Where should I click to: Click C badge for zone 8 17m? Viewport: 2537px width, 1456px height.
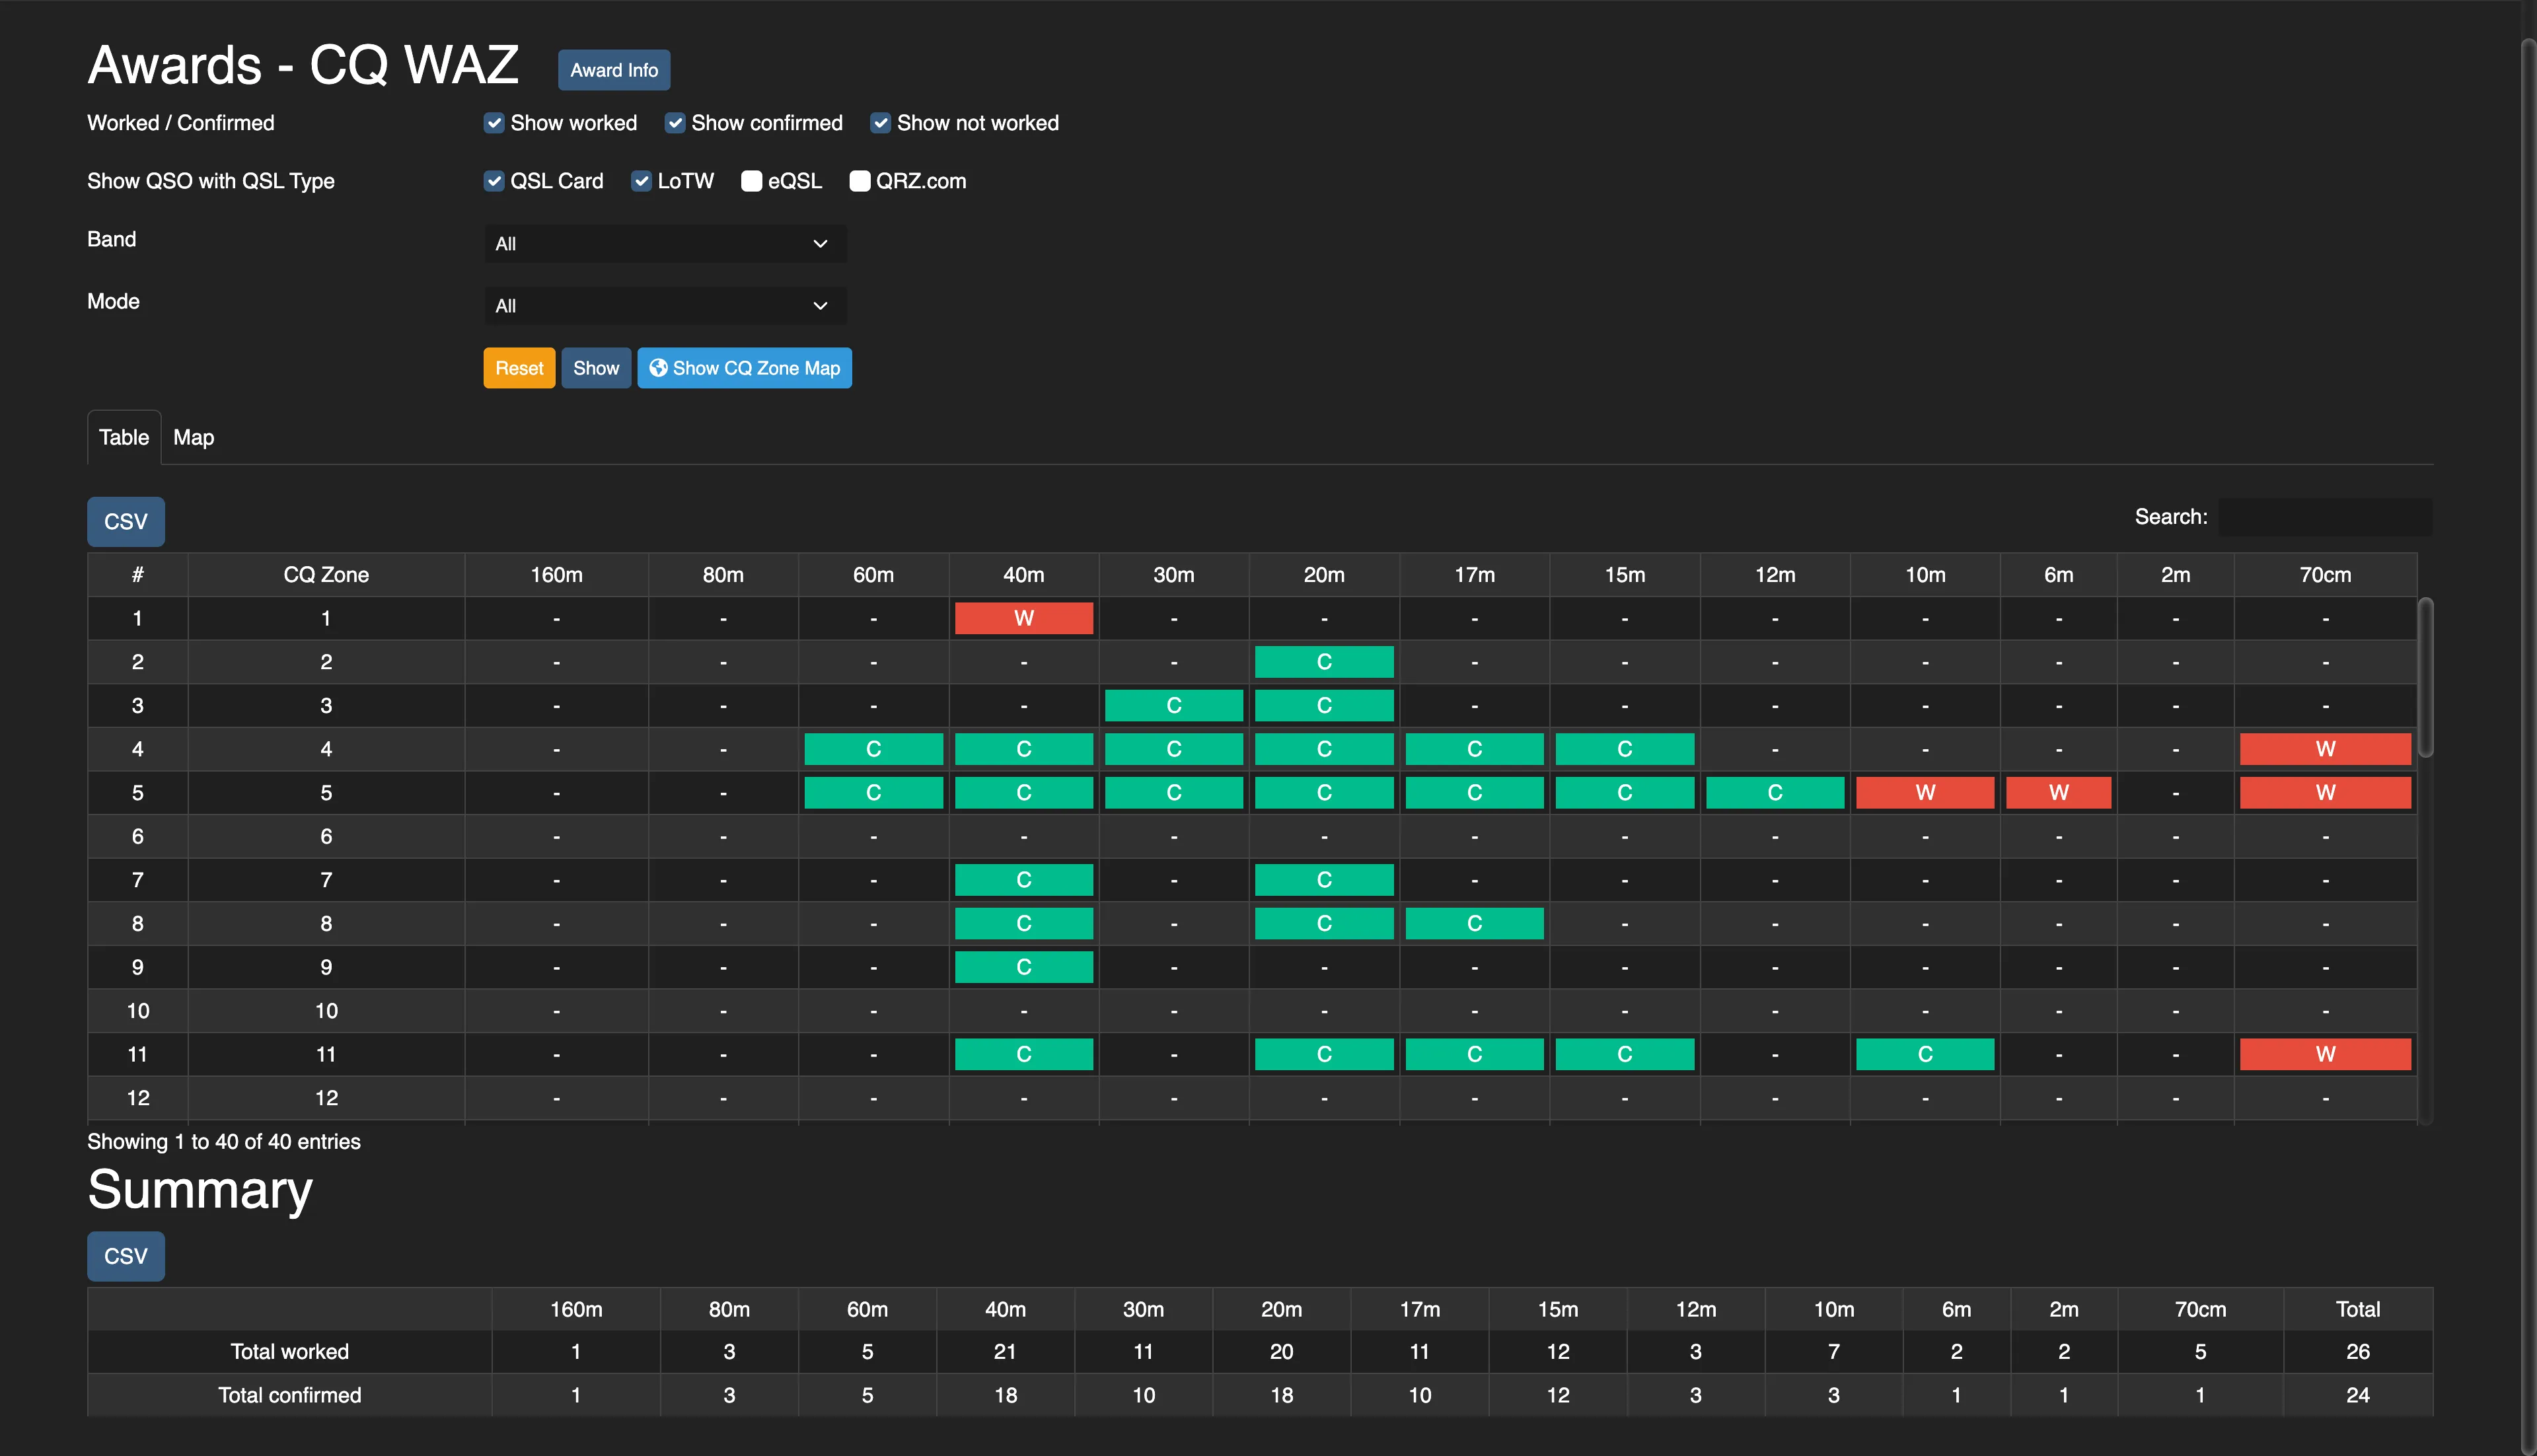pyautogui.click(x=1474, y=924)
